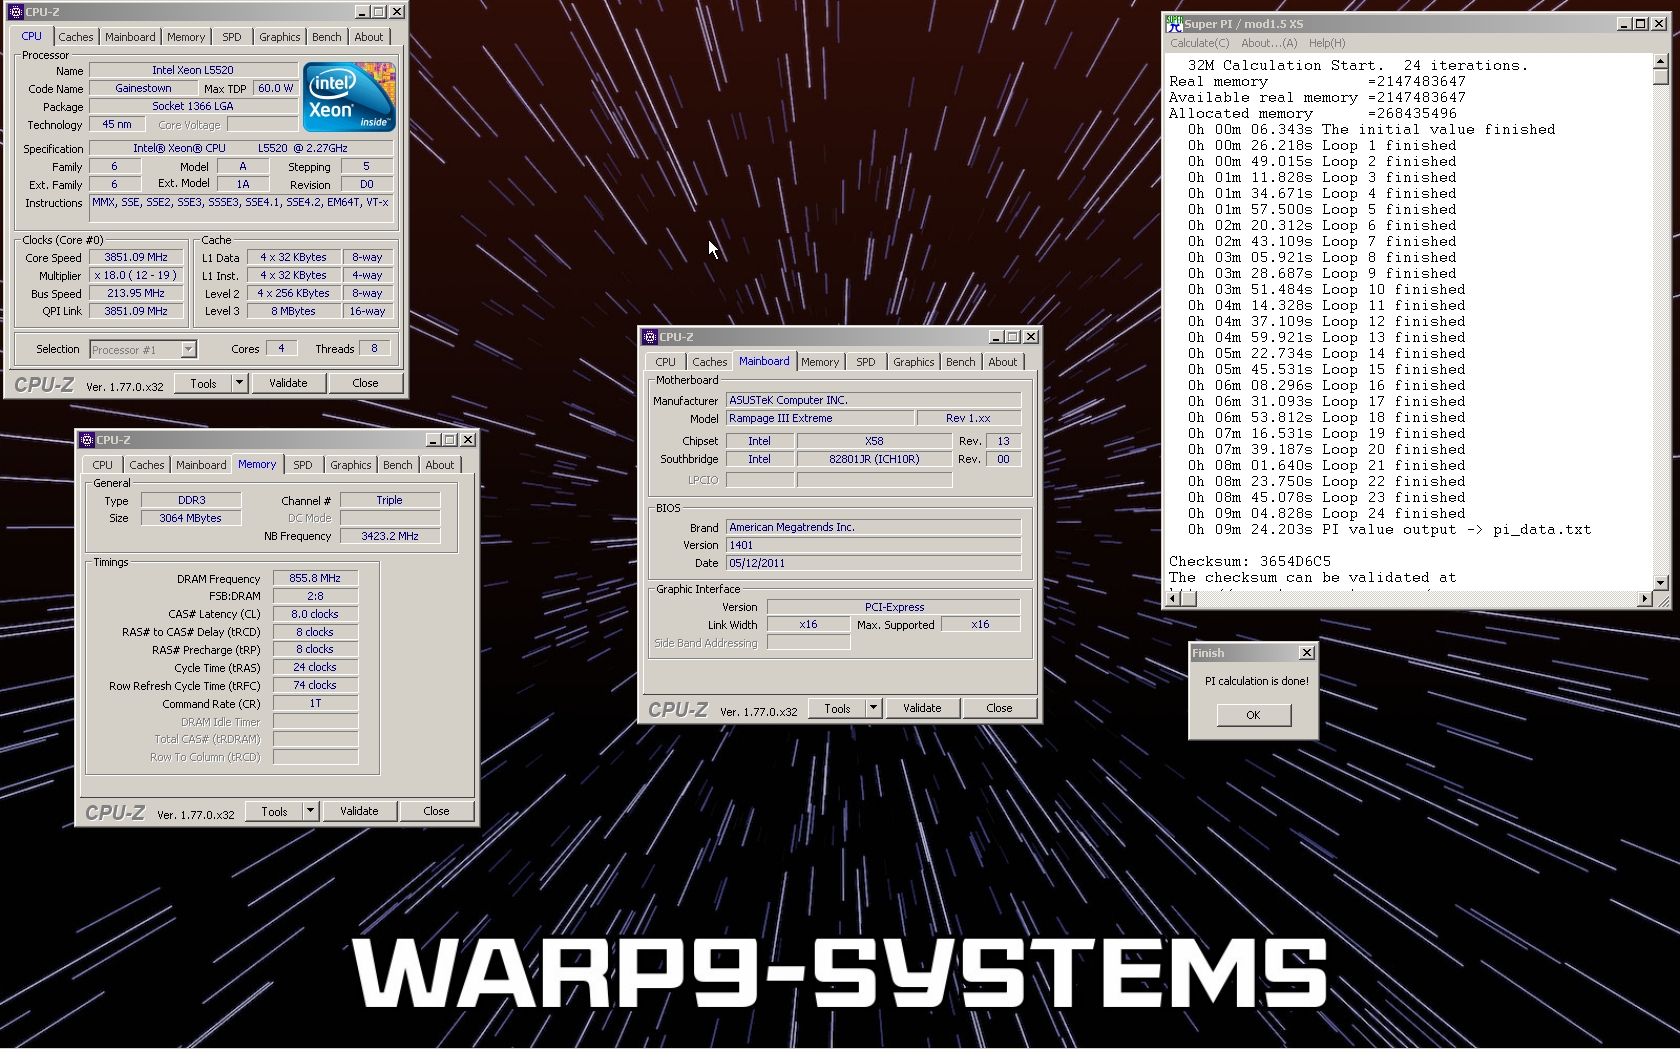Open About...(A) menu in Super PI
1680x1050 pixels.
(1269, 43)
